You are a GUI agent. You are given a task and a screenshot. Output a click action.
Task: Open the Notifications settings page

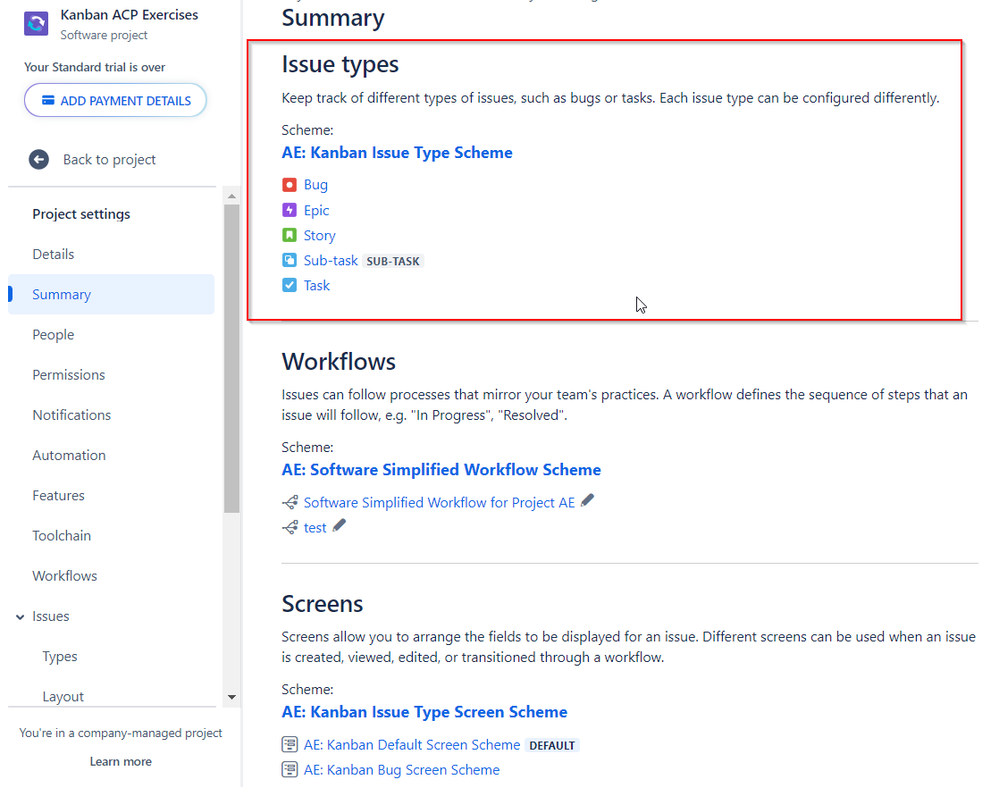point(72,415)
